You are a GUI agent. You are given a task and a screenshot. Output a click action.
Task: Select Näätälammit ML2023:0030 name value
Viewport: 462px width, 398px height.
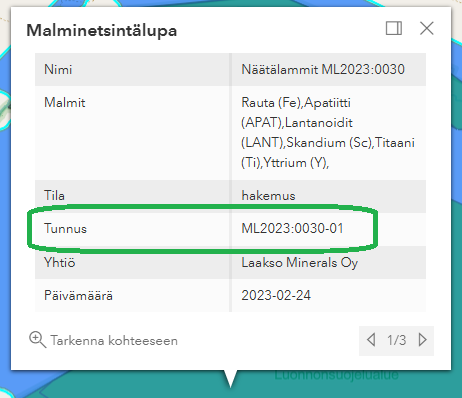(323, 69)
